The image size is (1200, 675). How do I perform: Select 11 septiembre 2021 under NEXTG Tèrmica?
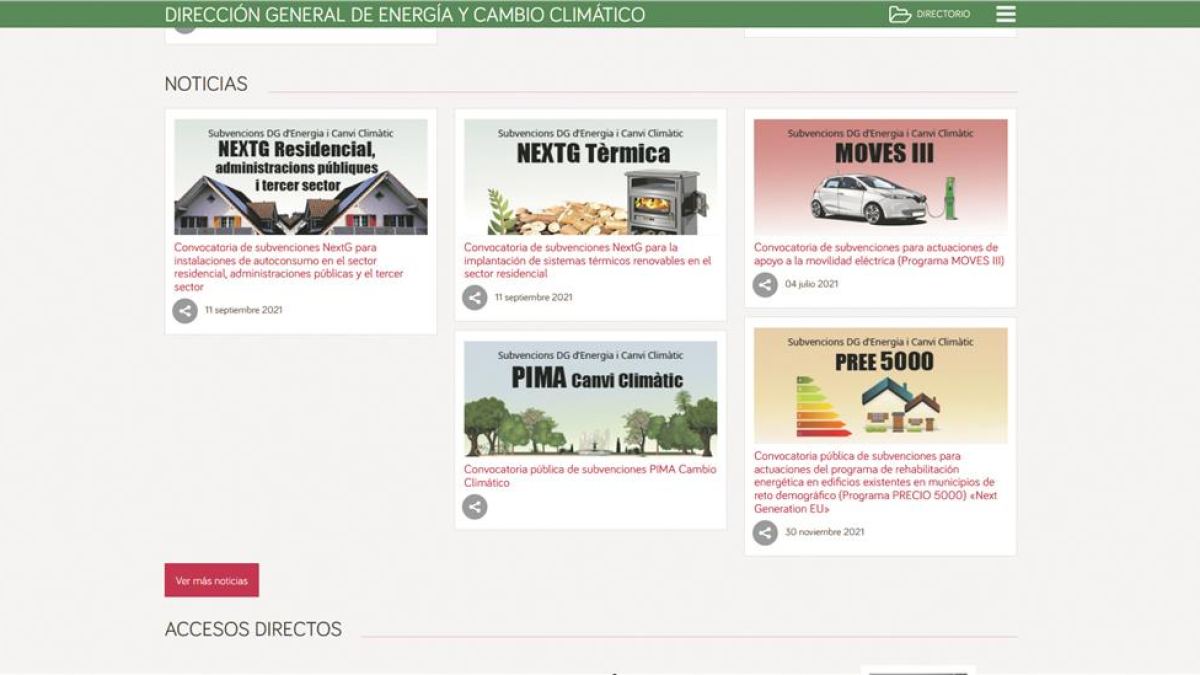(533, 297)
